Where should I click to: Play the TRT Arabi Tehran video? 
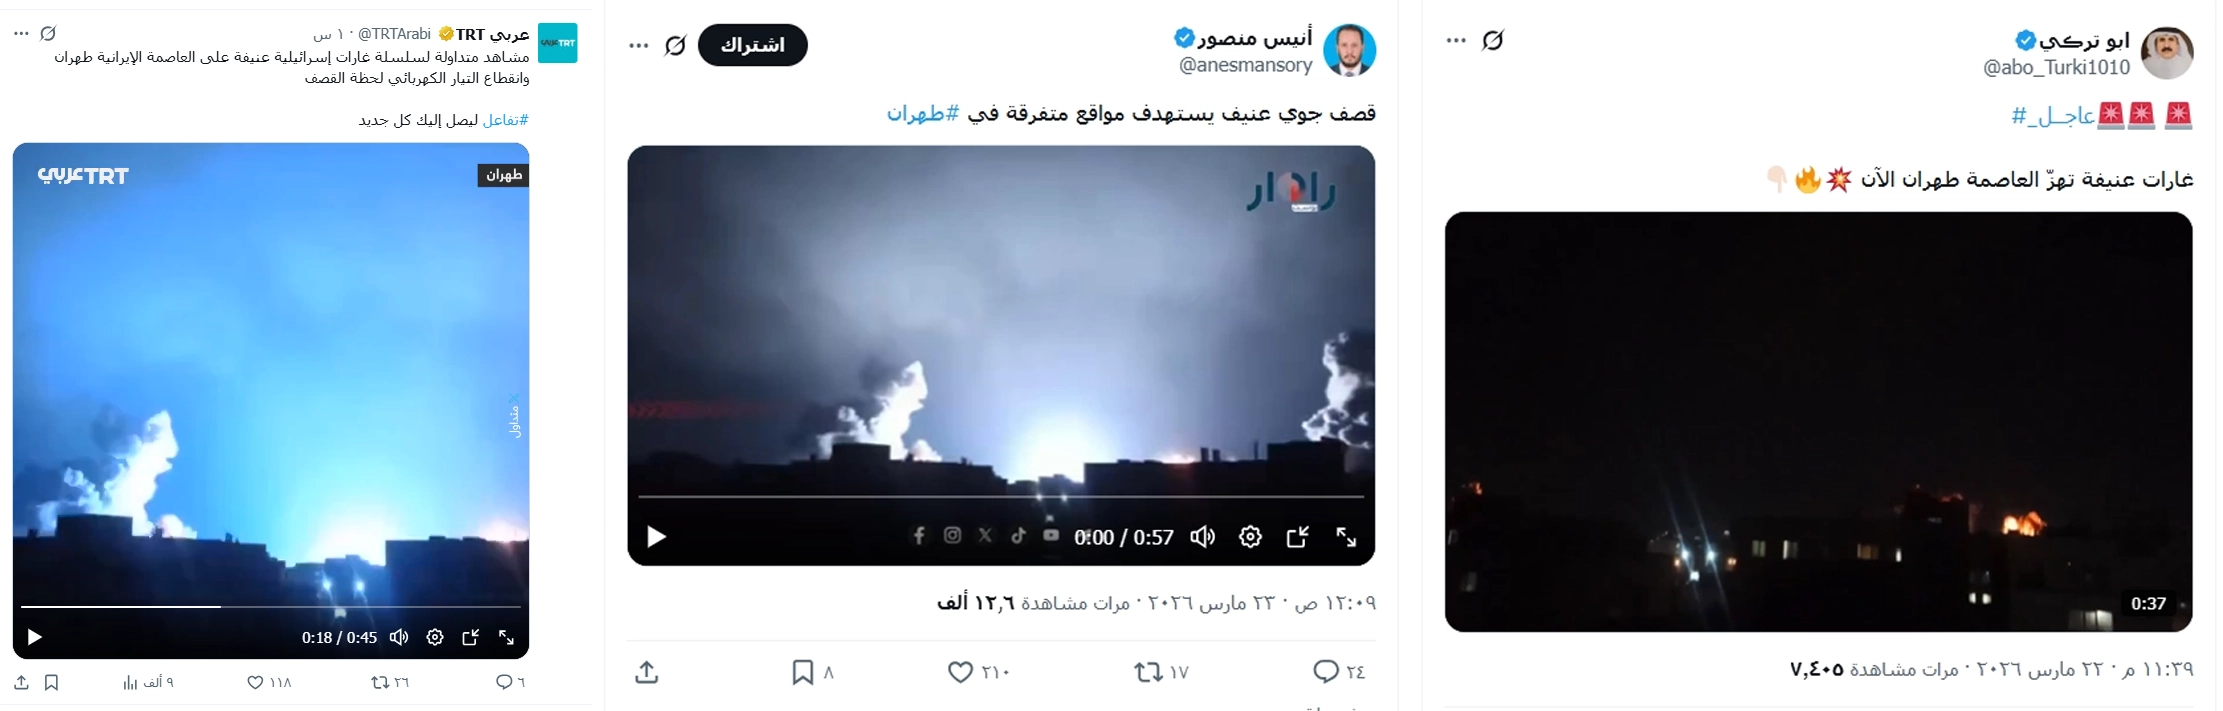[x=35, y=637]
